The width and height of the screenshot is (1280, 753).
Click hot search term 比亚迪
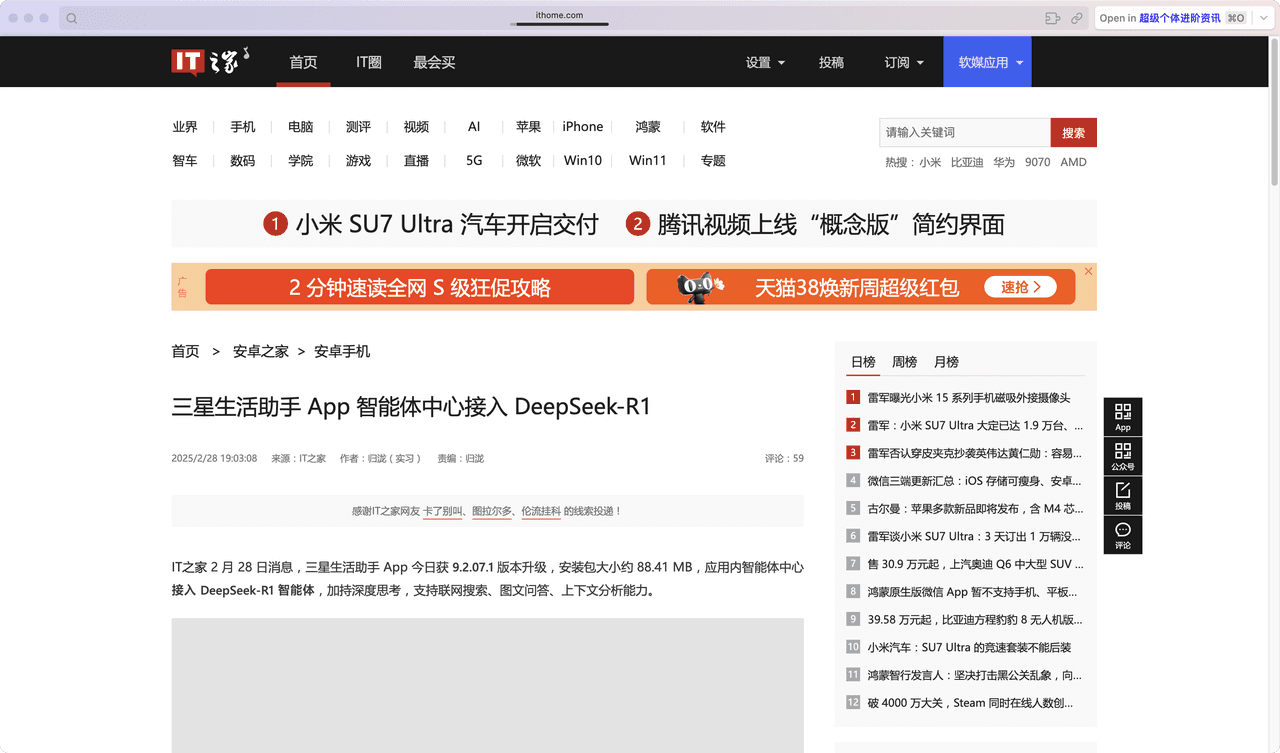(967, 162)
